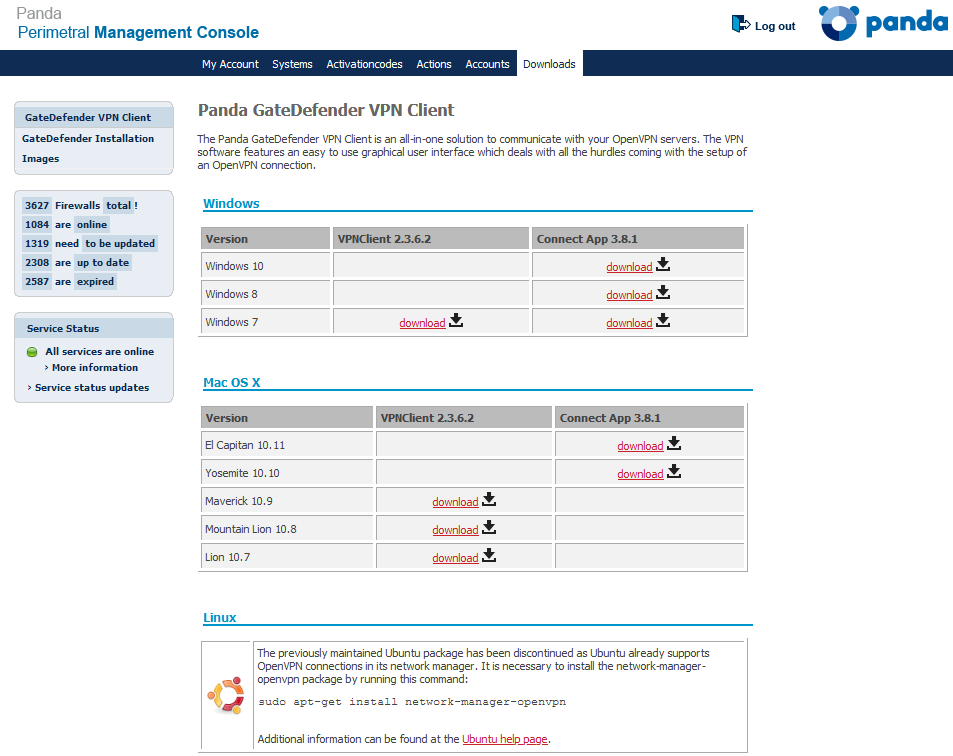The image size is (953, 756).
Task: Click the Linux section heading
Action: click(x=219, y=617)
